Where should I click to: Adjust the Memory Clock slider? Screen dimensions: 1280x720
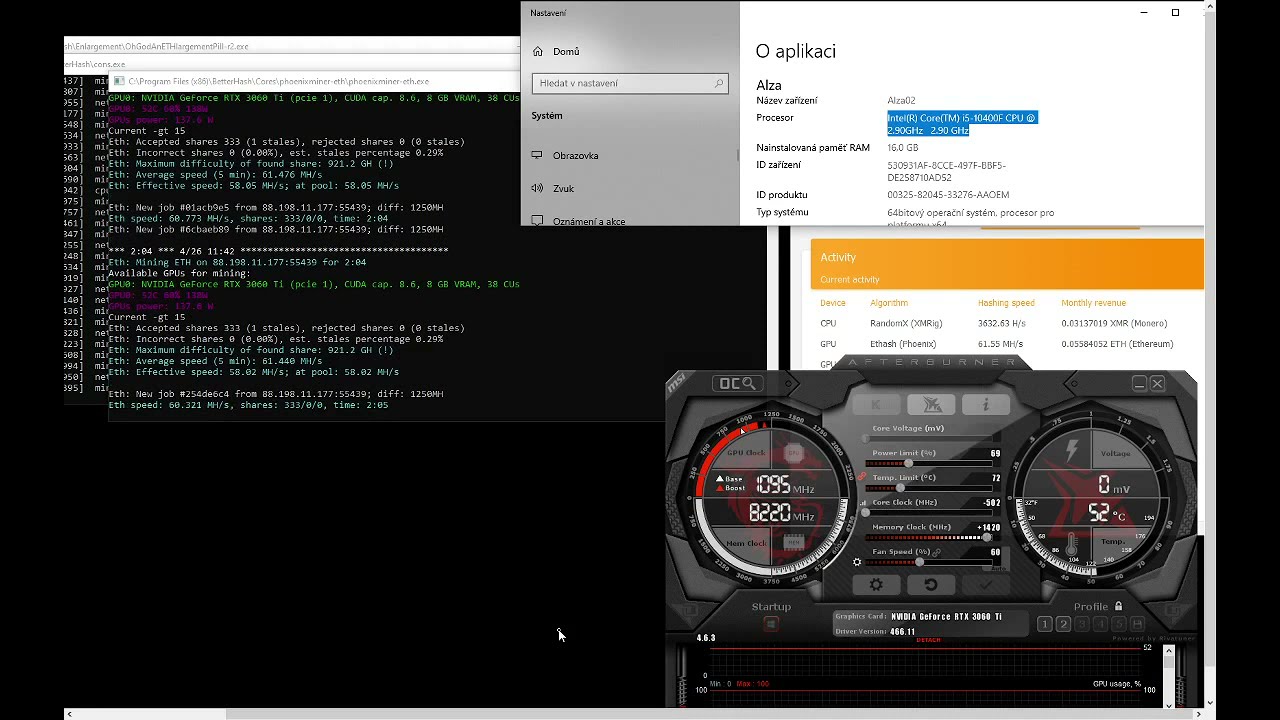coord(929,538)
